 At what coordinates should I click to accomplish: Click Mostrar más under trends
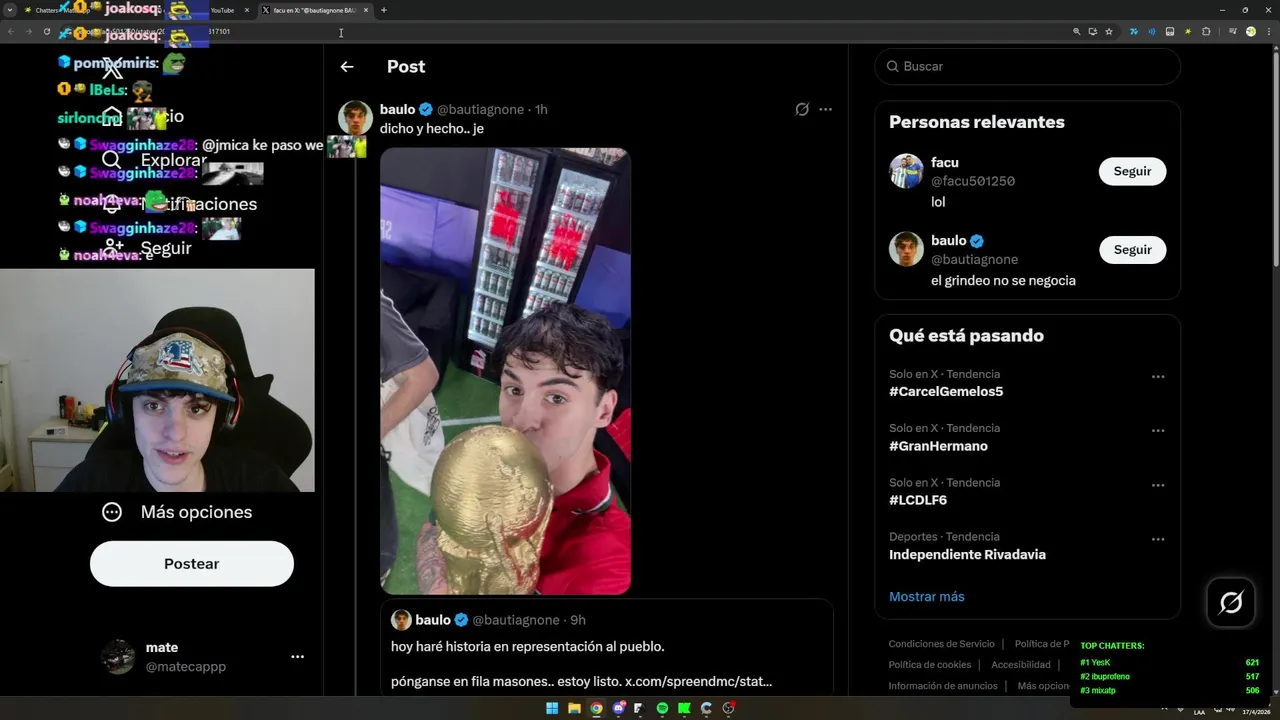coord(927,597)
